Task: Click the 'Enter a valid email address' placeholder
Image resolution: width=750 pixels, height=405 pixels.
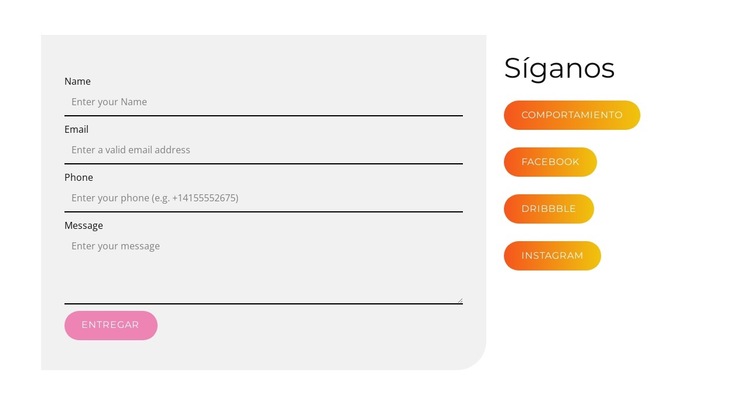Action: click(x=131, y=150)
